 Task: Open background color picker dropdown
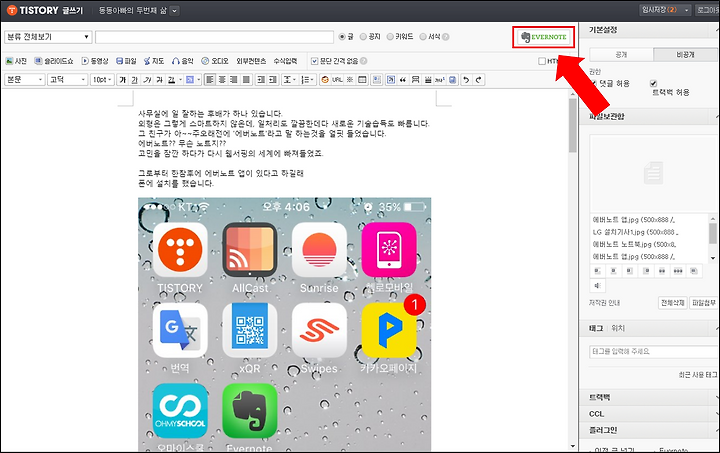199,80
